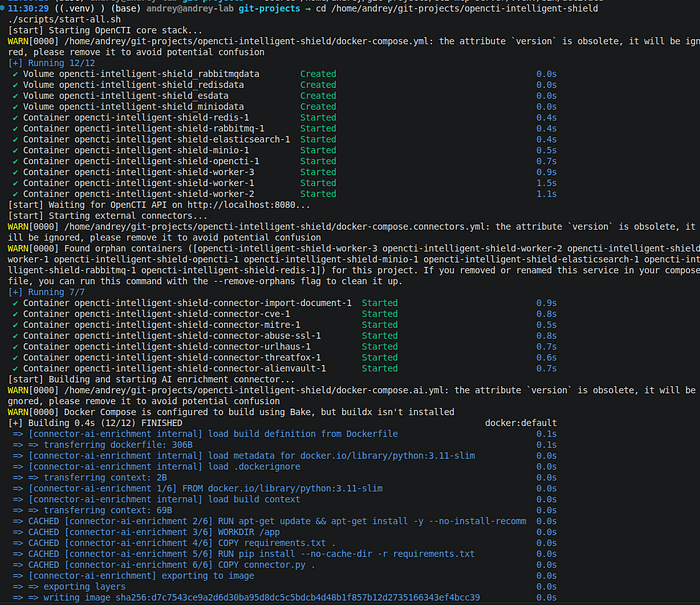Viewport: 700px width, 605px height.
Task: Click the docker-compose.yml path in first warning
Action: pyautogui.click(x=246, y=42)
